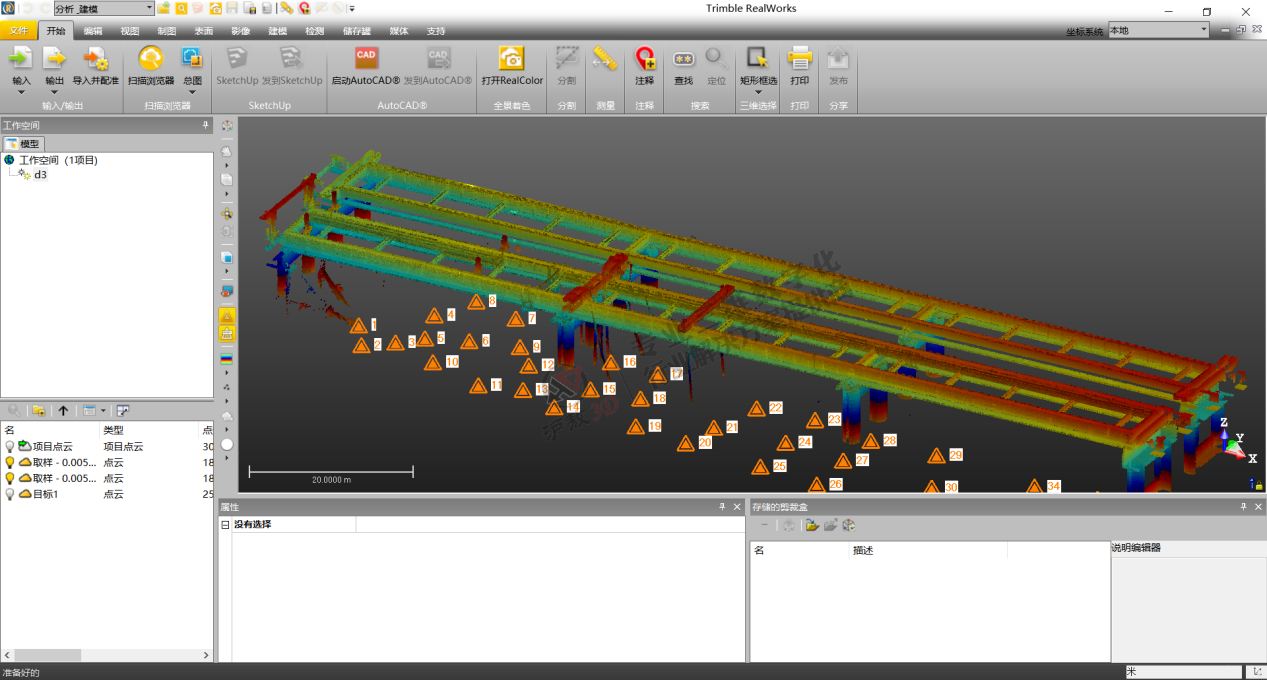This screenshot has width=1267, height=680.
Task: Go up one level with the arrow icon
Action: [x=63, y=410]
